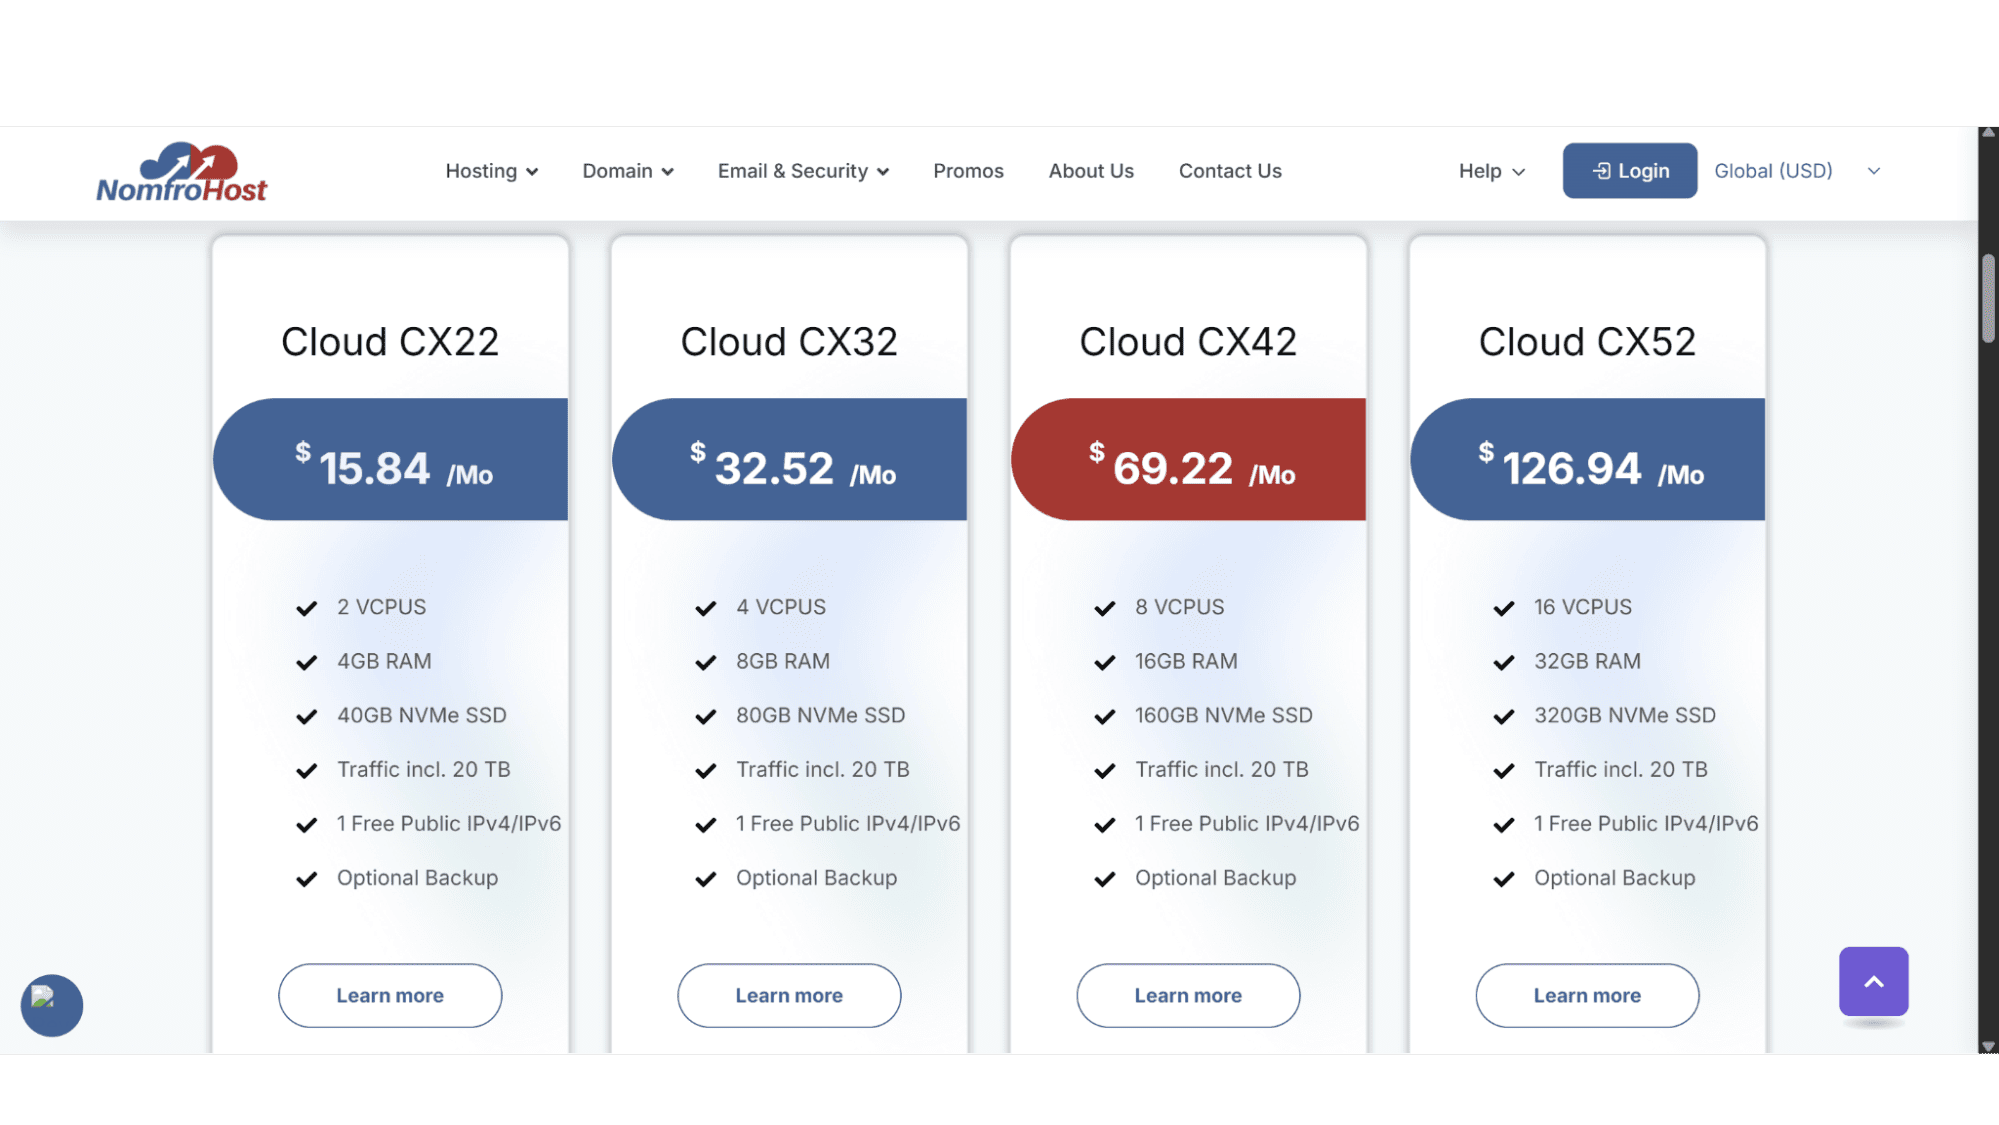The image size is (1999, 1125).
Task: Click the 160GB NVMe SSD feature text
Action: click(1224, 715)
